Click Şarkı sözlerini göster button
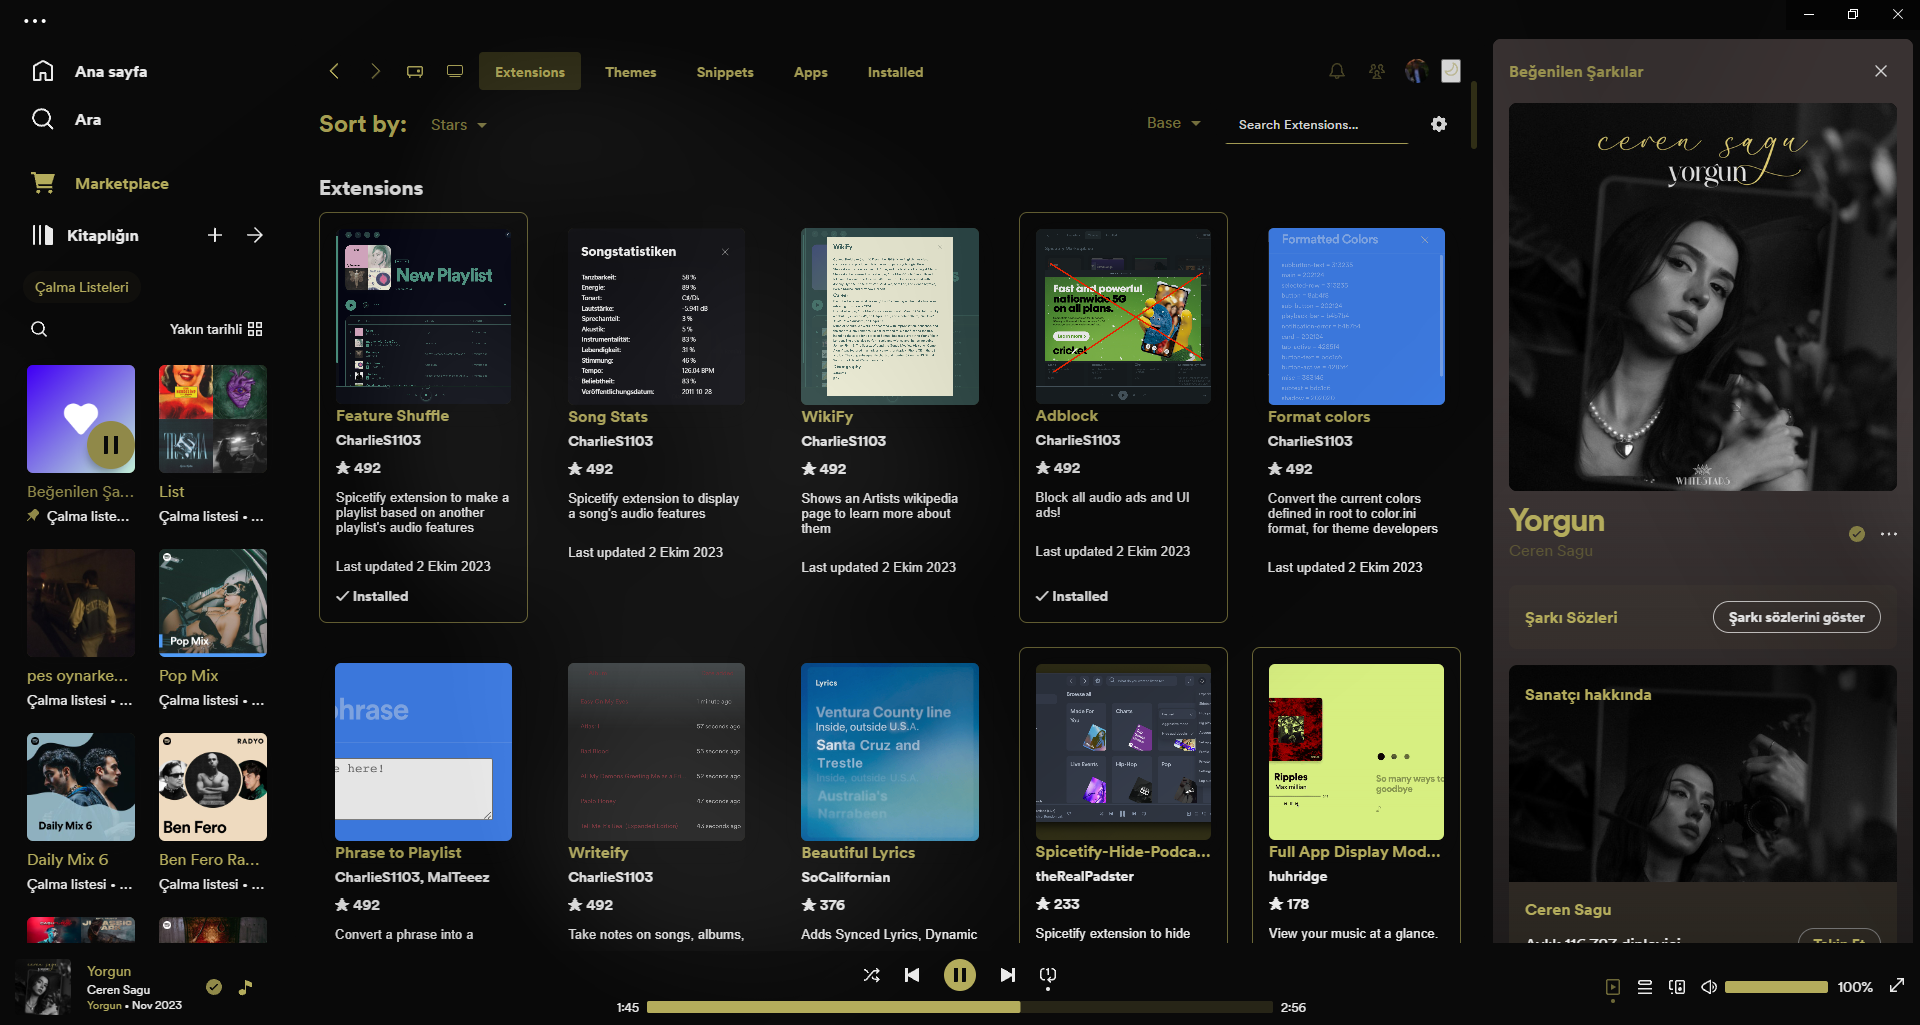The width and height of the screenshot is (1920, 1025). point(1797,617)
